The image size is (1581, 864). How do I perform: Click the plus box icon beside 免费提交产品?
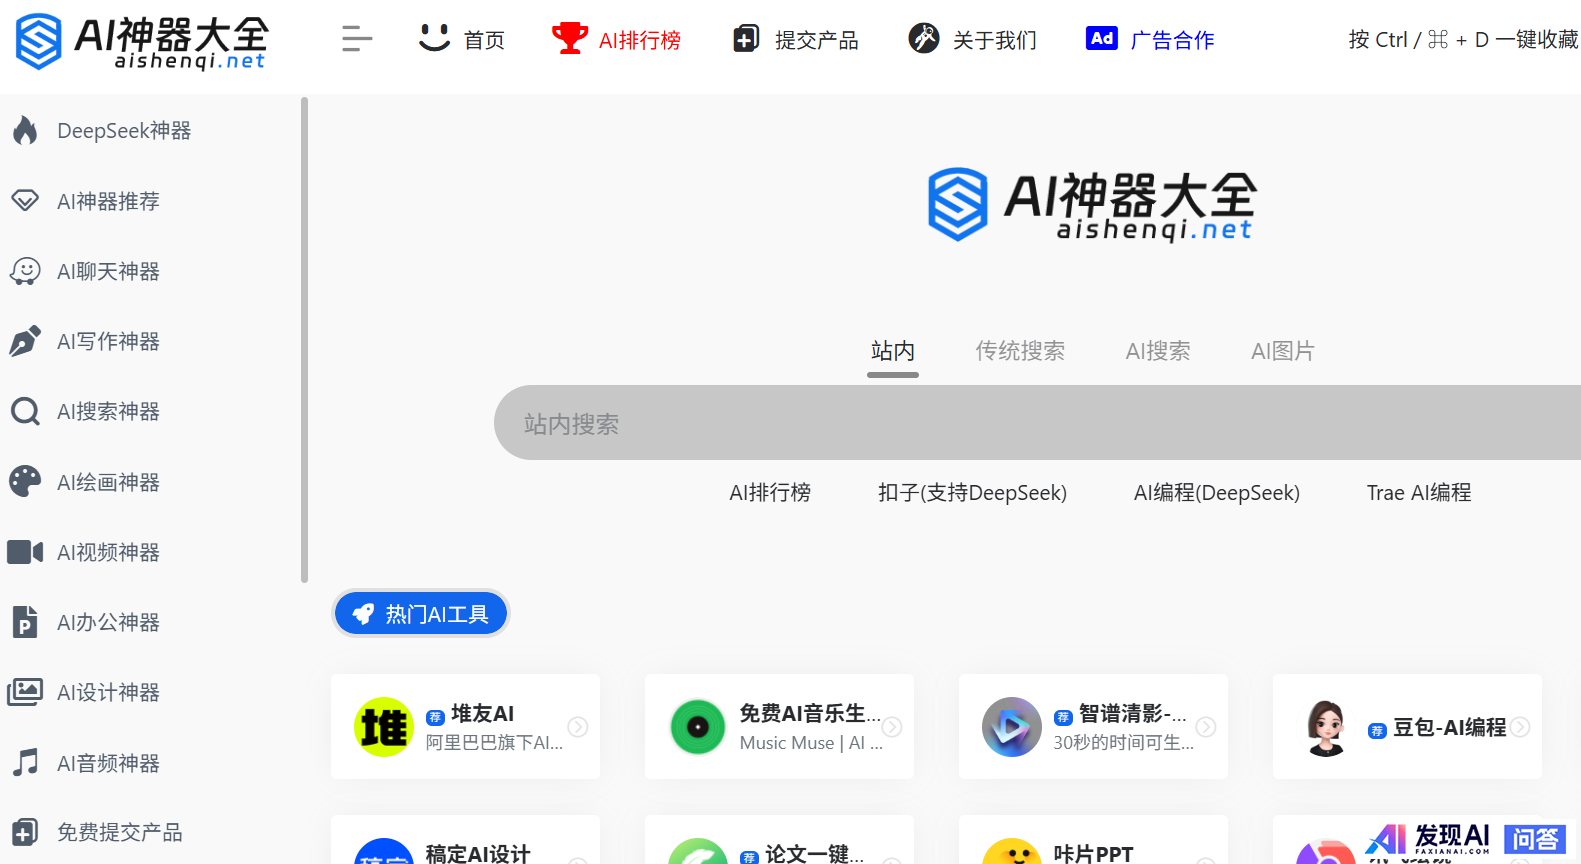25,832
